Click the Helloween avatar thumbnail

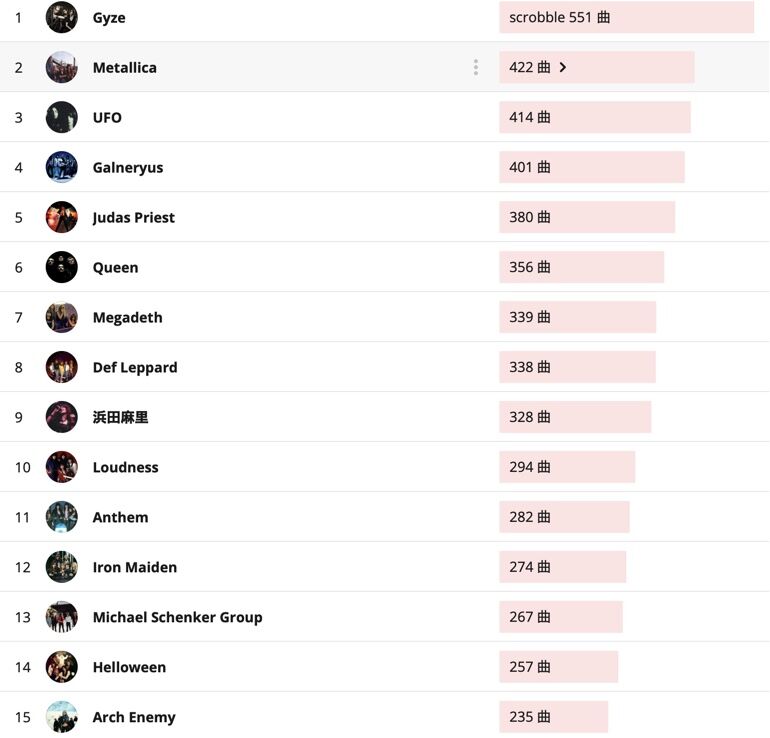click(61, 667)
